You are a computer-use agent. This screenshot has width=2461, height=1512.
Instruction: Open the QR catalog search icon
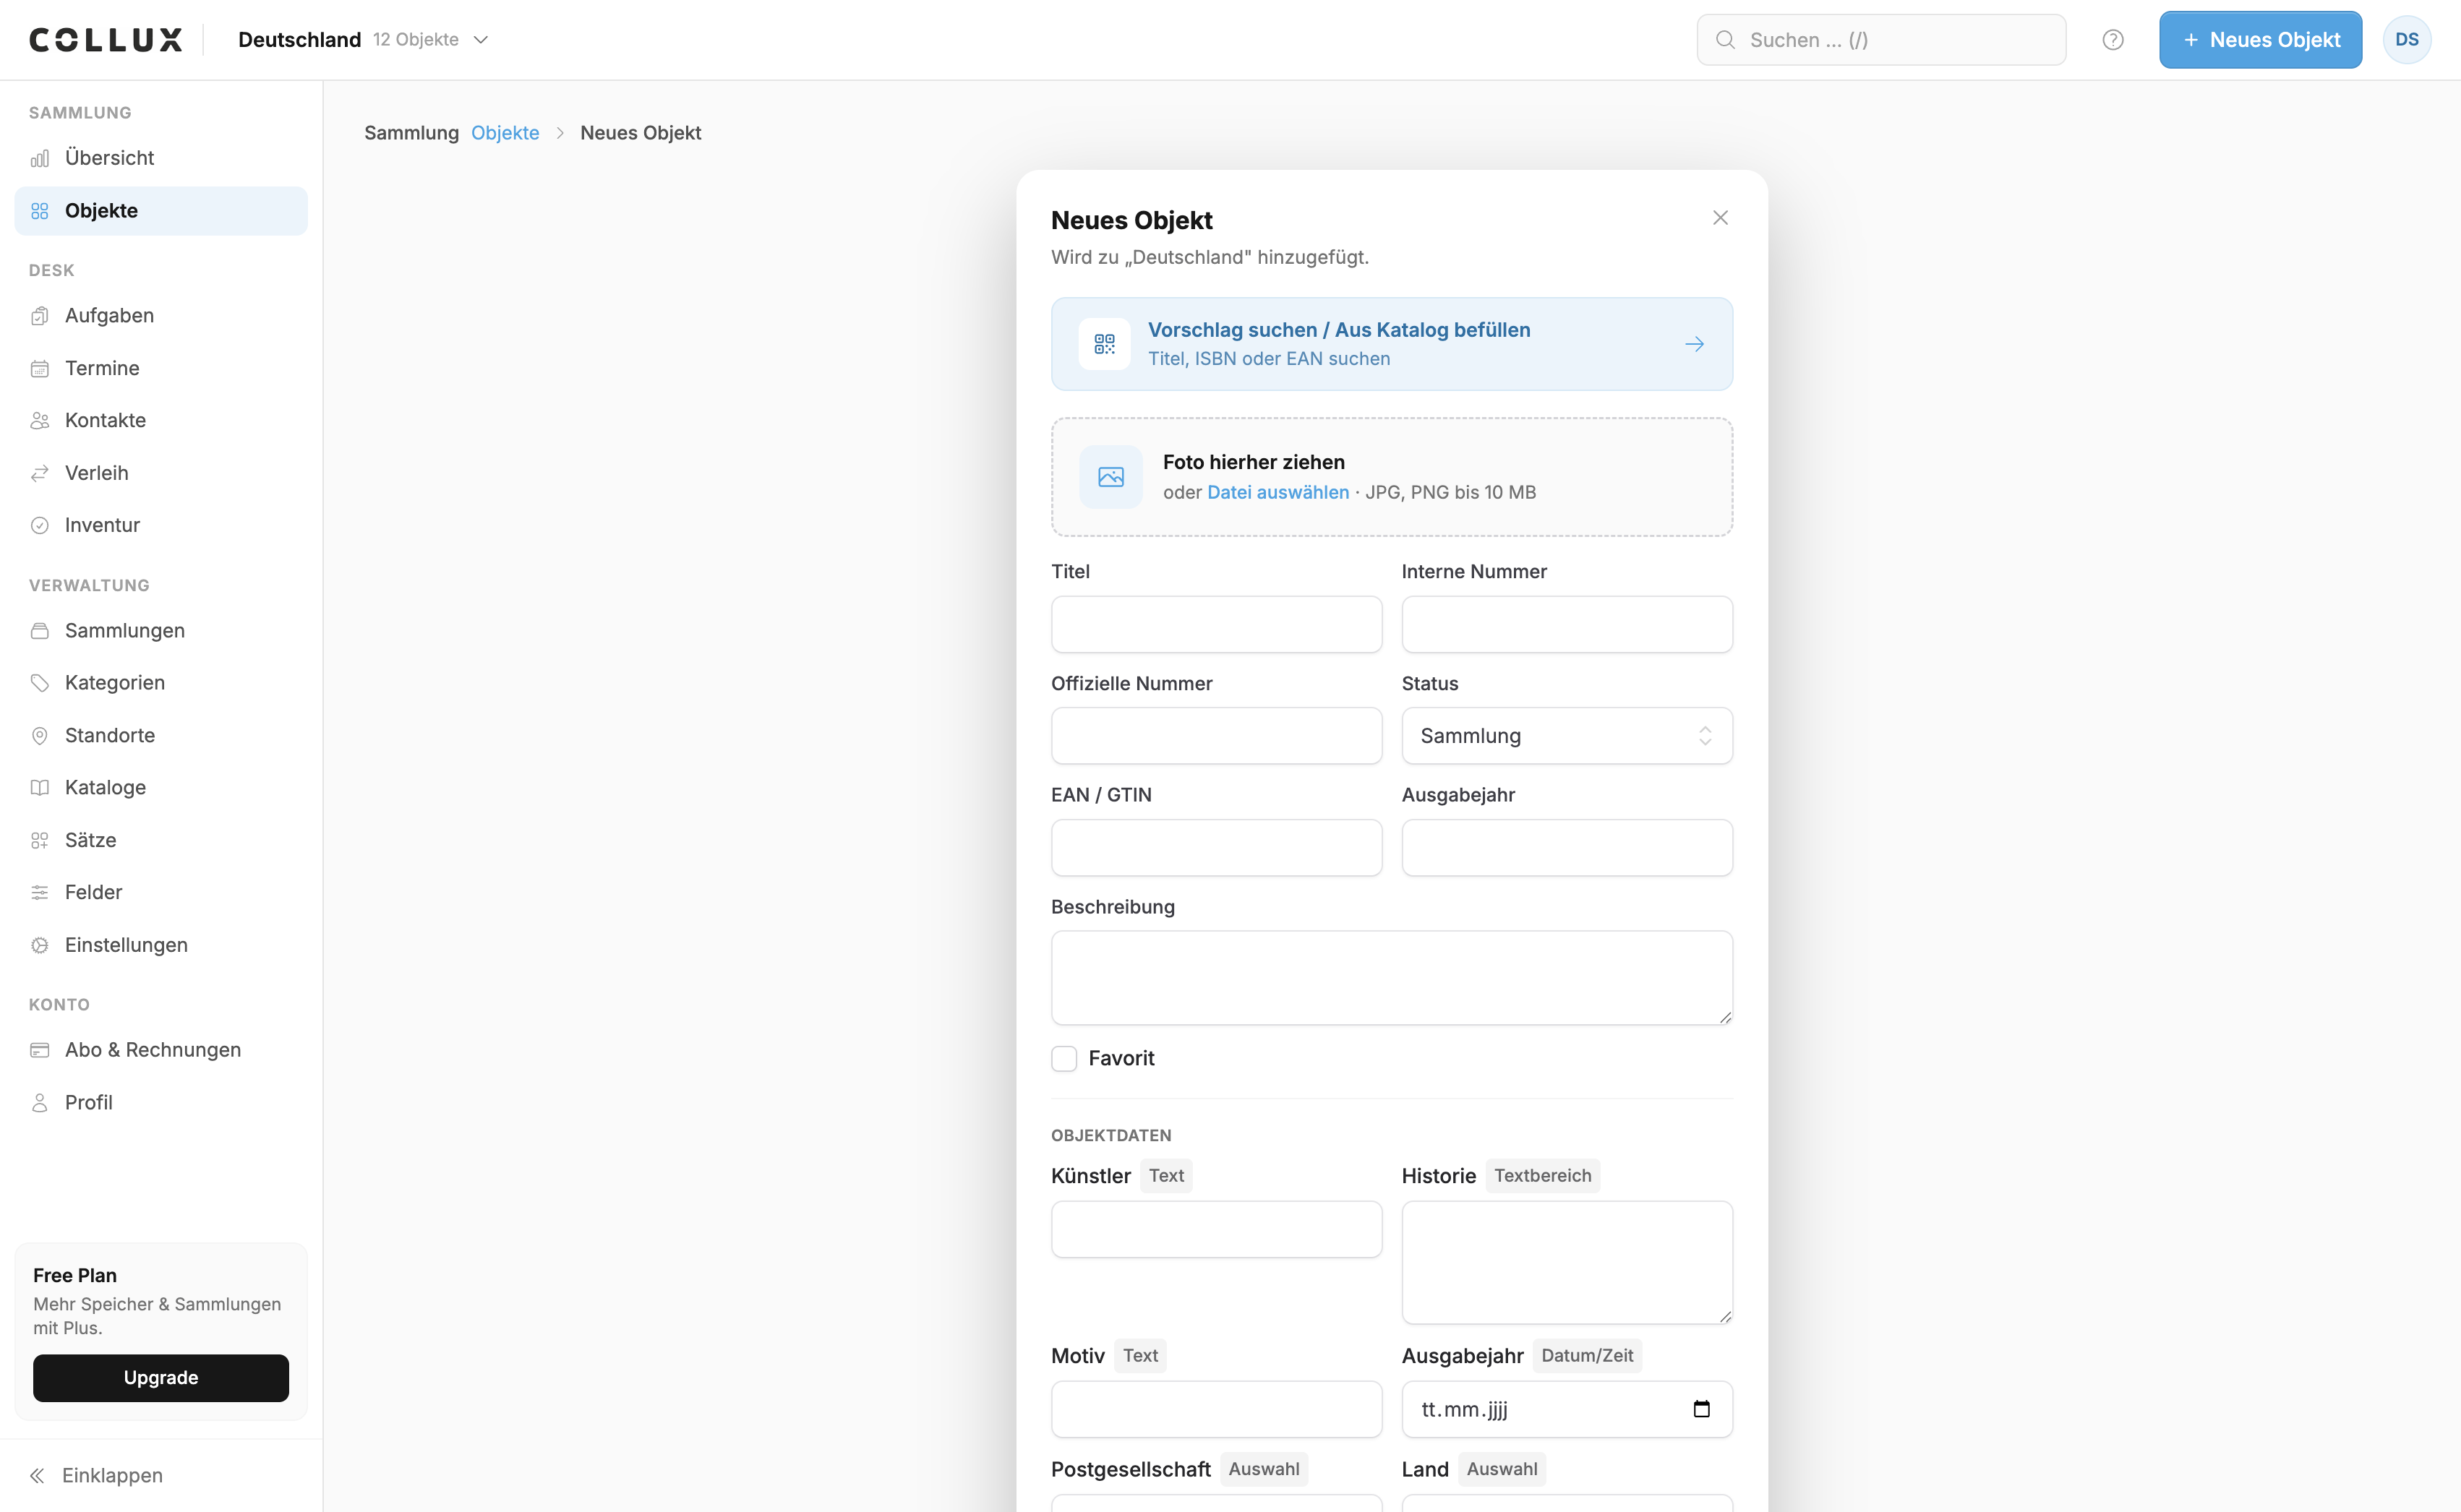tap(1104, 344)
